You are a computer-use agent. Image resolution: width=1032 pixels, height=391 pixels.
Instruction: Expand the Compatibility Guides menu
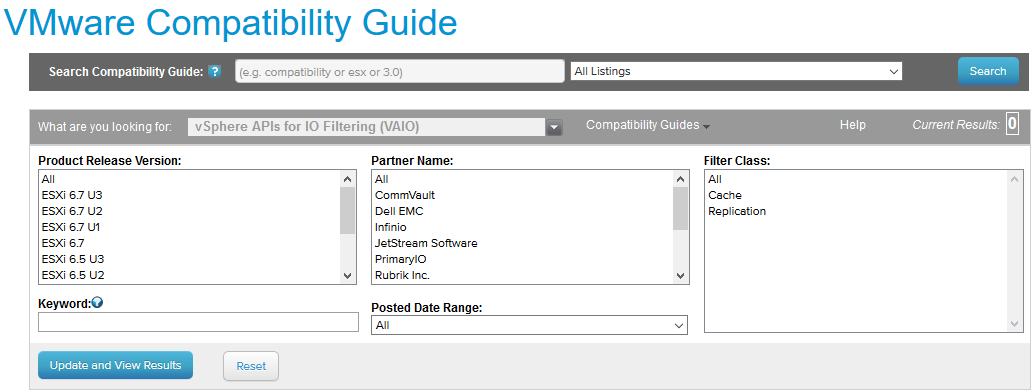[x=648, y=125]
